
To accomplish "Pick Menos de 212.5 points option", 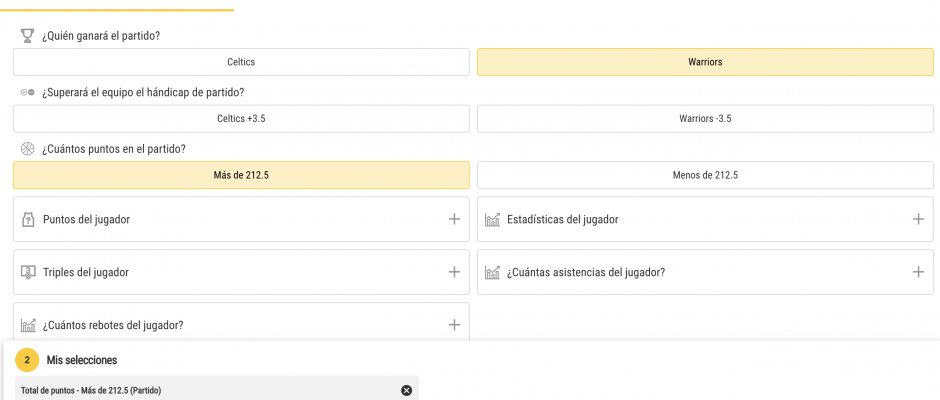I will (705, 175).
